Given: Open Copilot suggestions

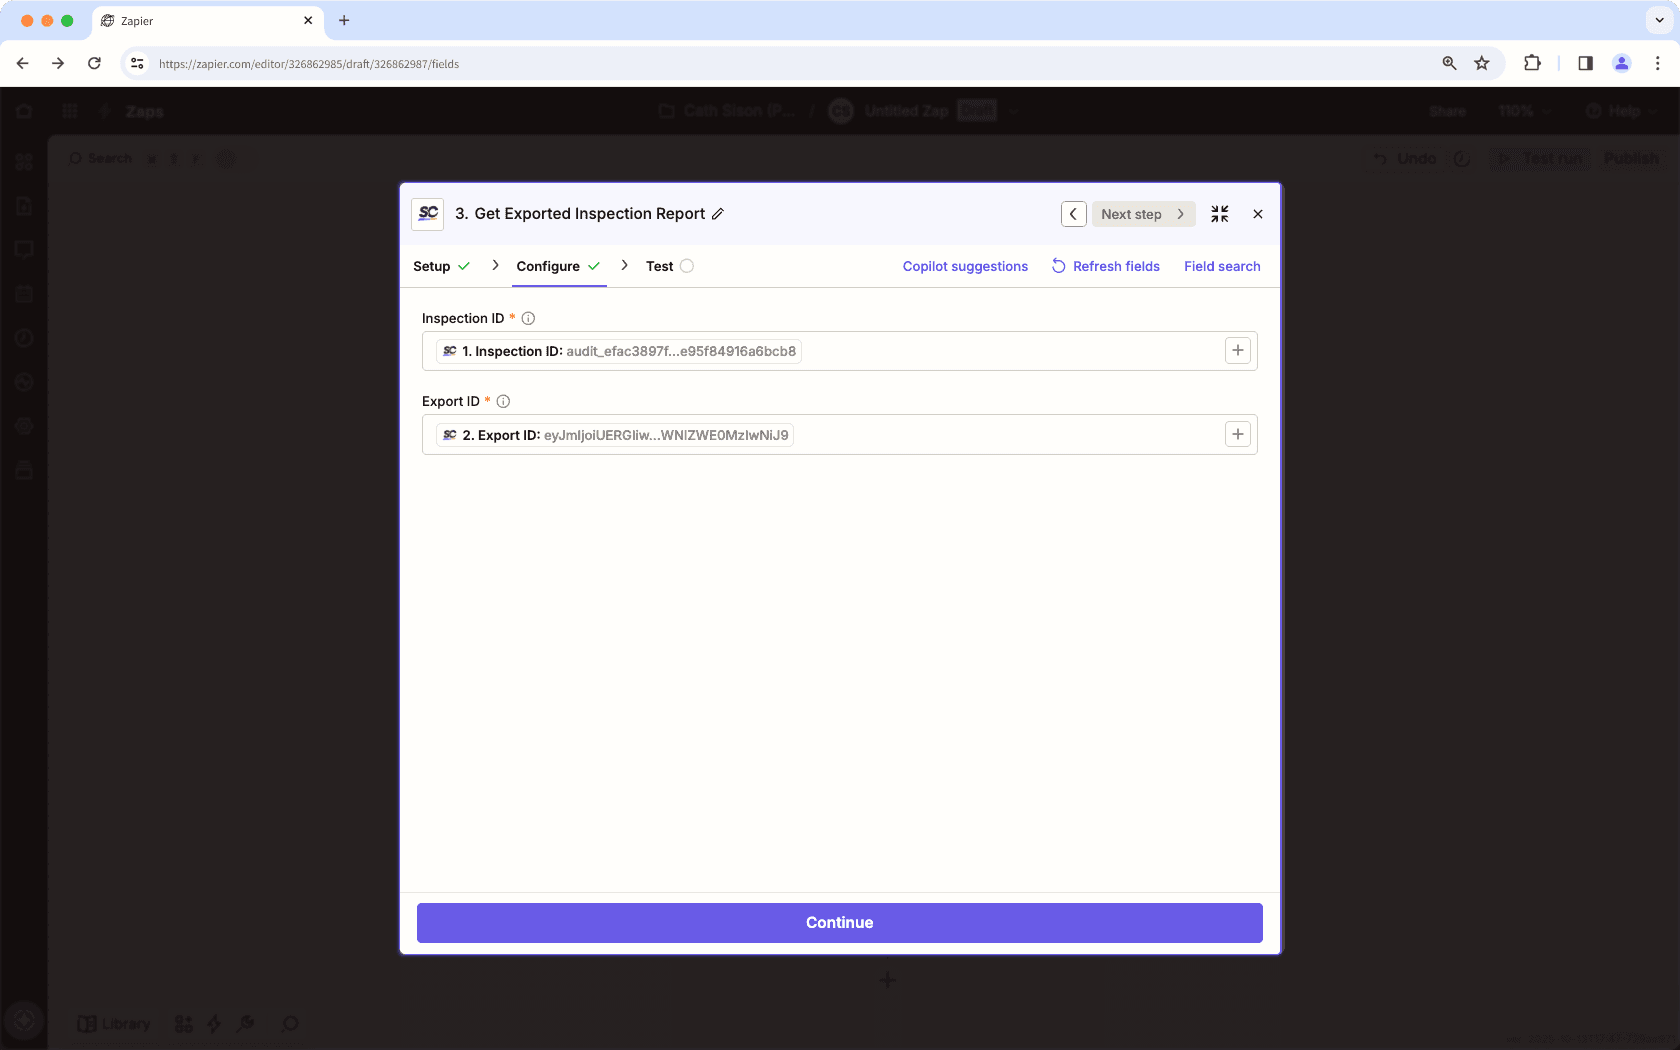Looking at the screenshot, I should (x=964, y=266).
